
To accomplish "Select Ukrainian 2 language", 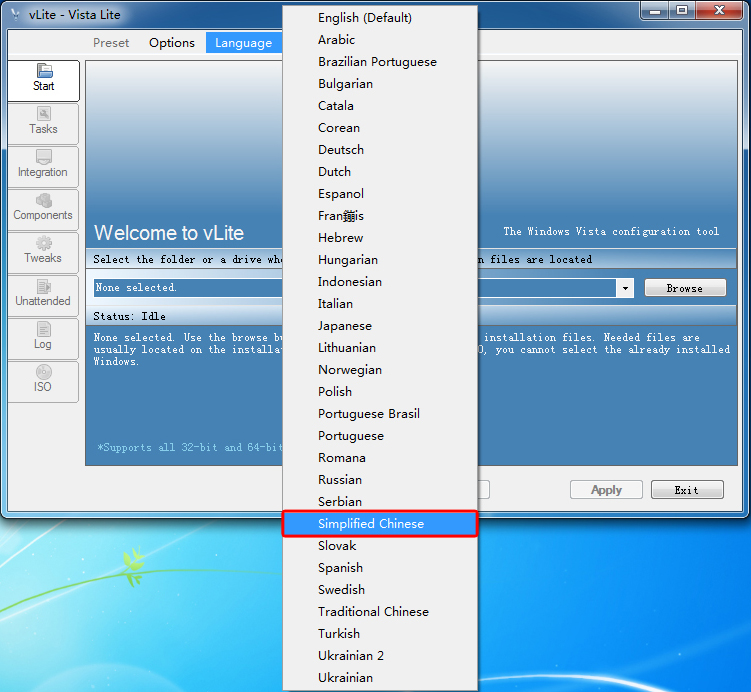I will click(x=380, y=657).
